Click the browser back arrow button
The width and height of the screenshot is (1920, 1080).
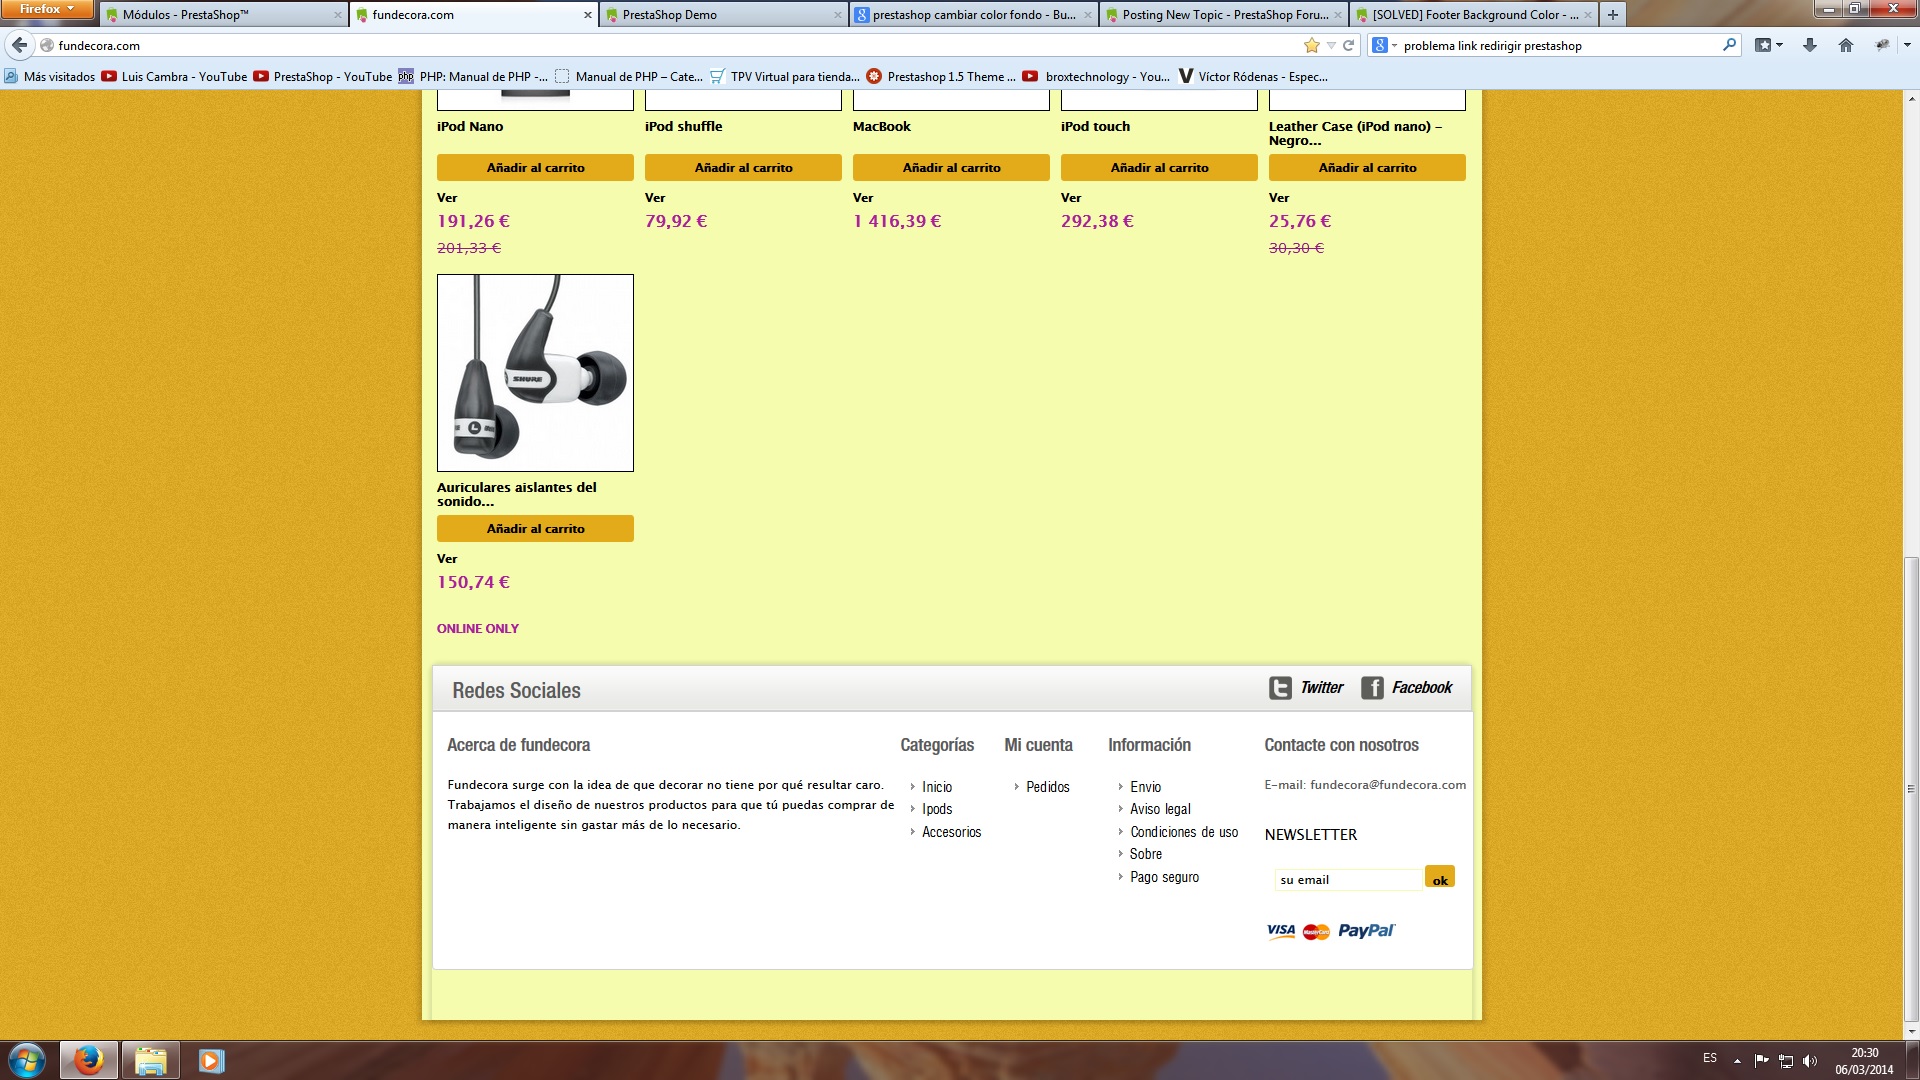pos(19,45)
